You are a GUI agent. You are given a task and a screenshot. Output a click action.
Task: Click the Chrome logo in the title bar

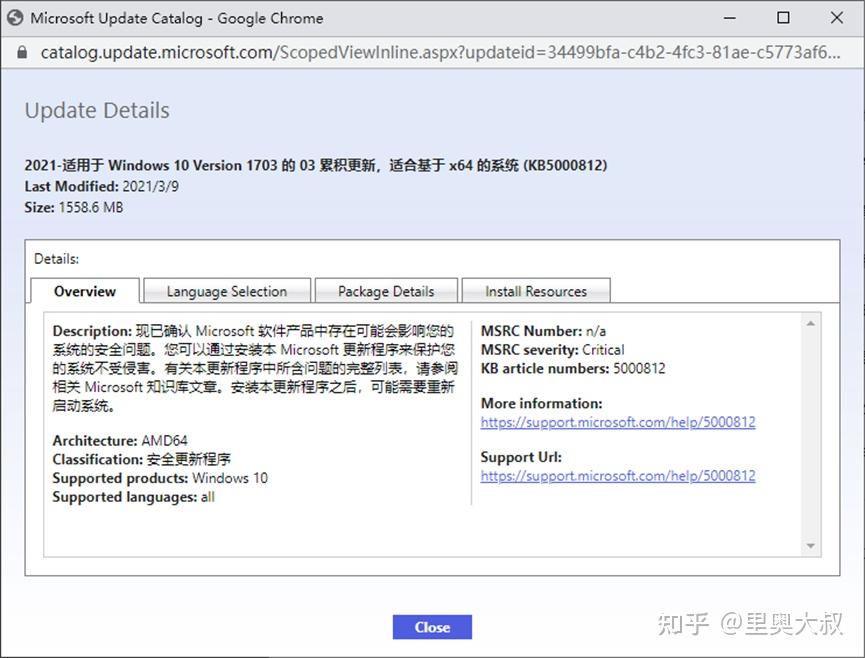click(16, 17)
